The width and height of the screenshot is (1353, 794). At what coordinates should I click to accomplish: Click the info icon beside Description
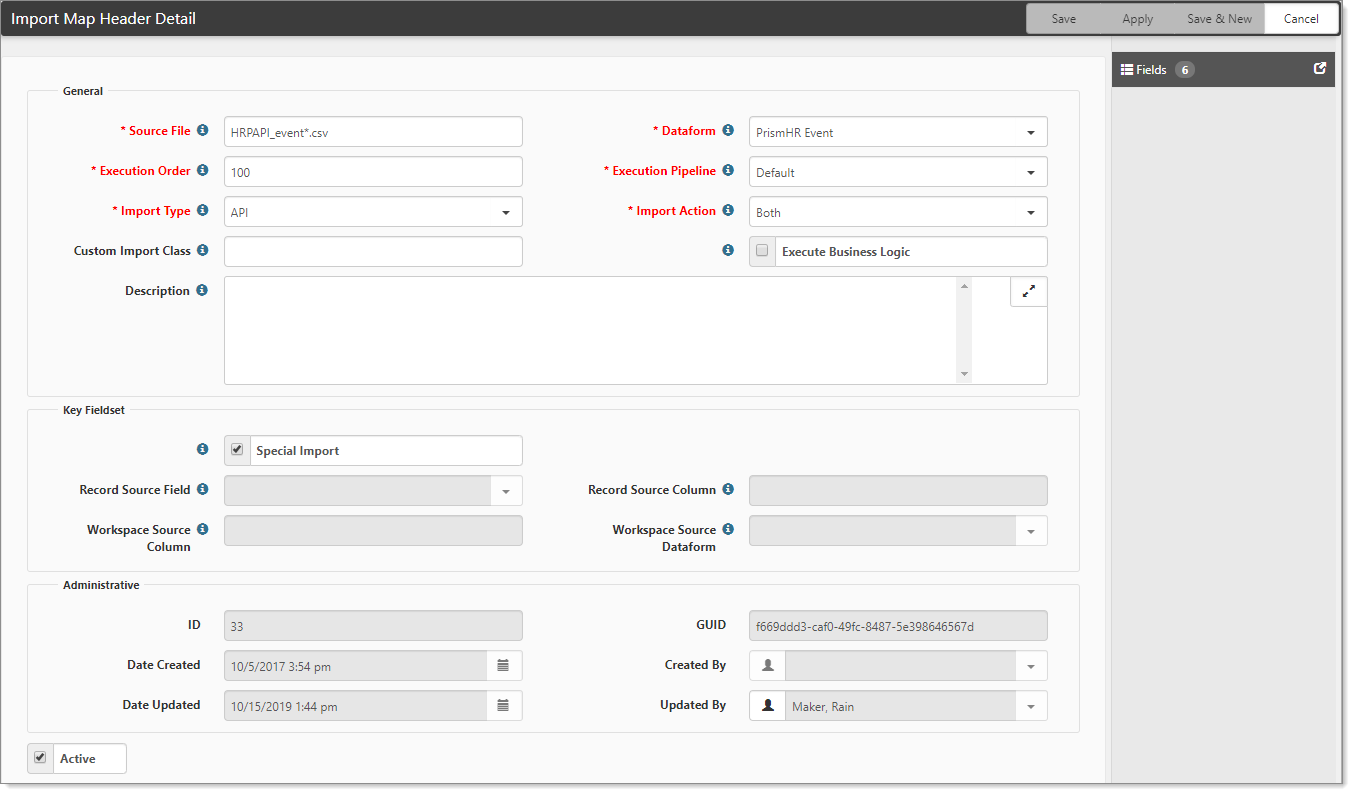(x=202, y=290)
